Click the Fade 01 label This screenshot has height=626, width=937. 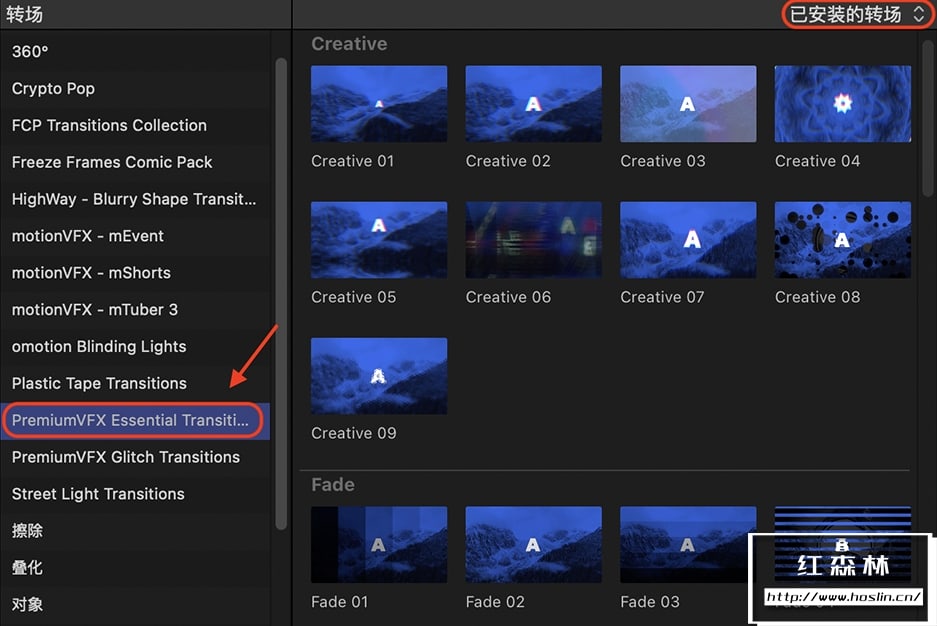click(339, 602)
